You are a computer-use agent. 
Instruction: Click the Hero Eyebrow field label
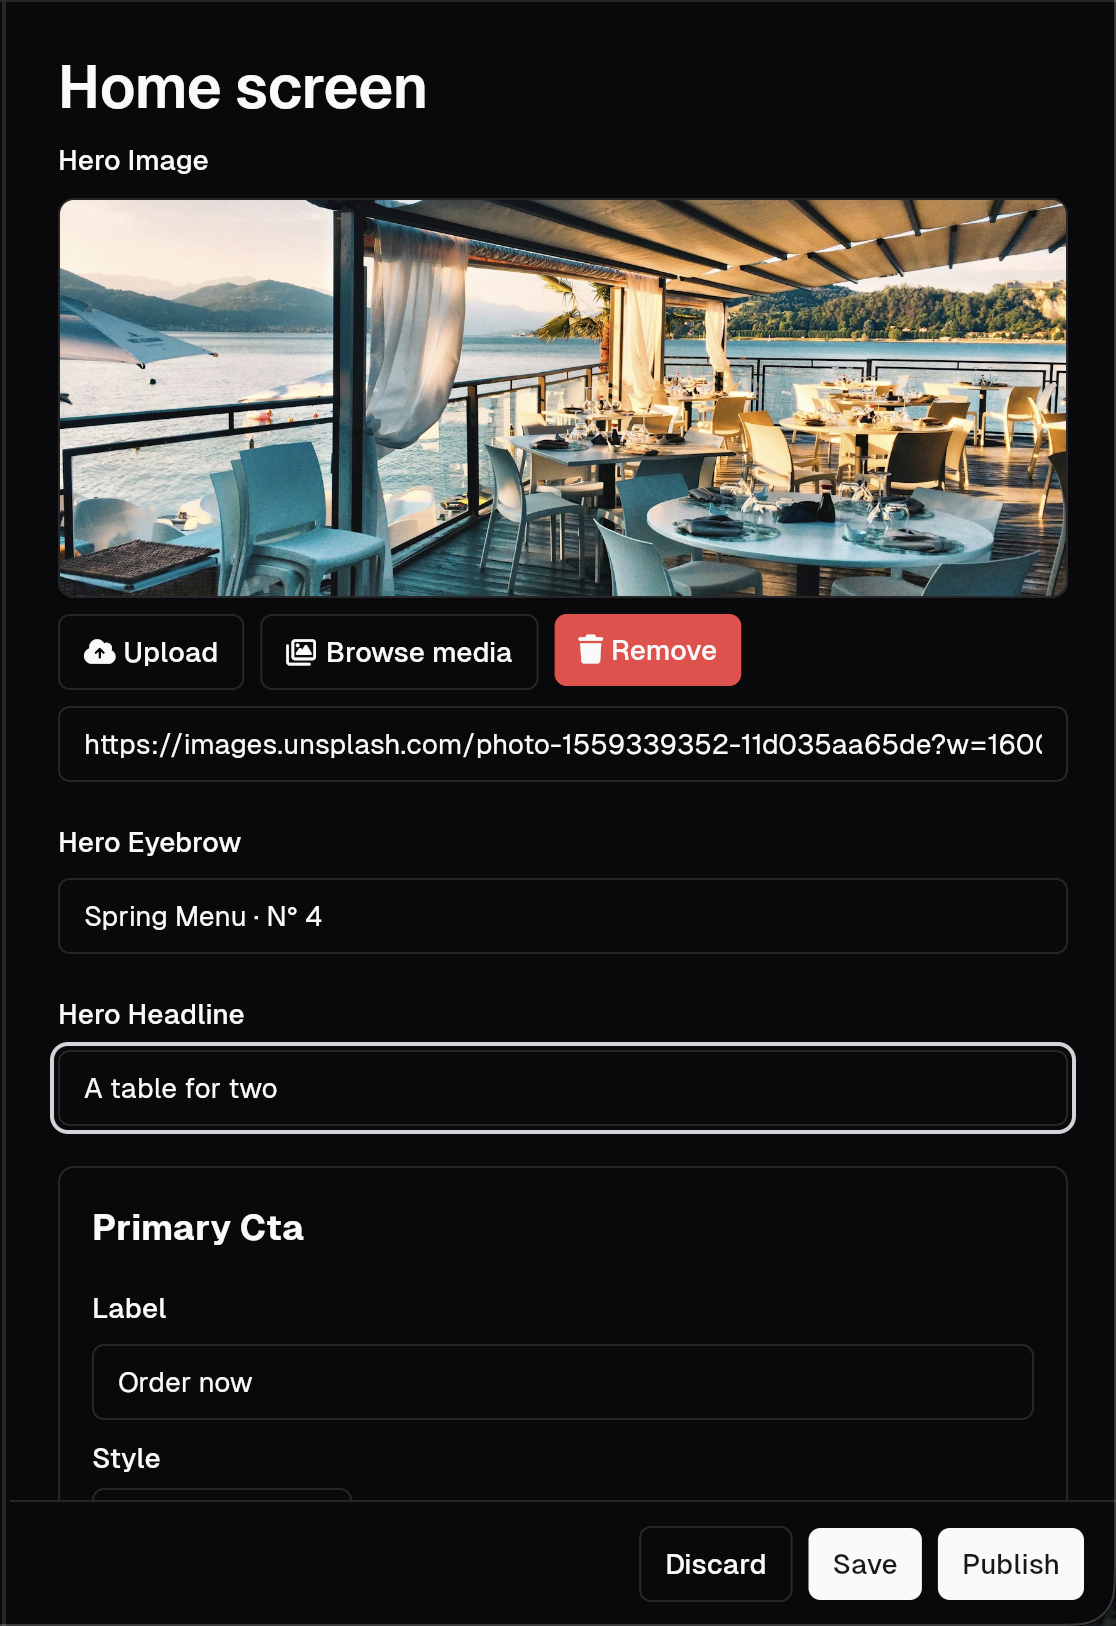coord(150,842)
